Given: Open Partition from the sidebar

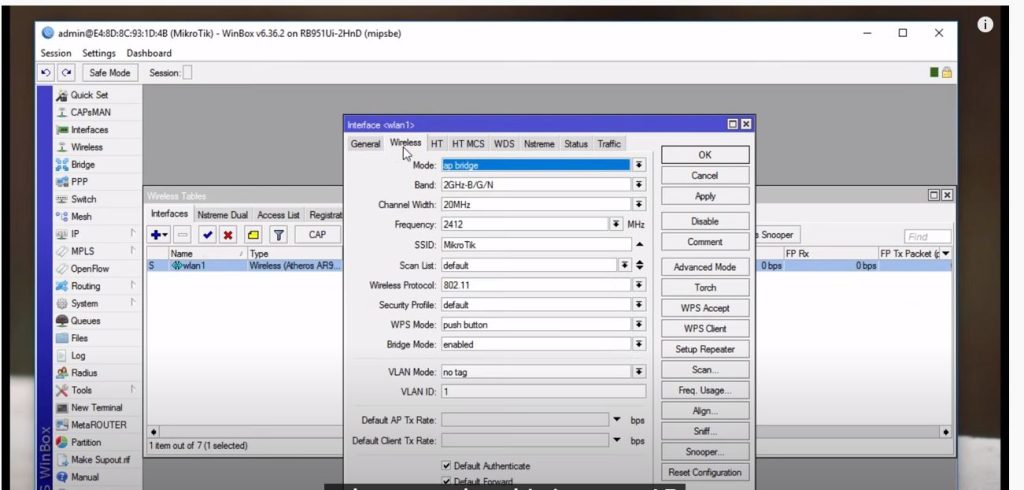Looking at the screenshot, I should (86, 442).
